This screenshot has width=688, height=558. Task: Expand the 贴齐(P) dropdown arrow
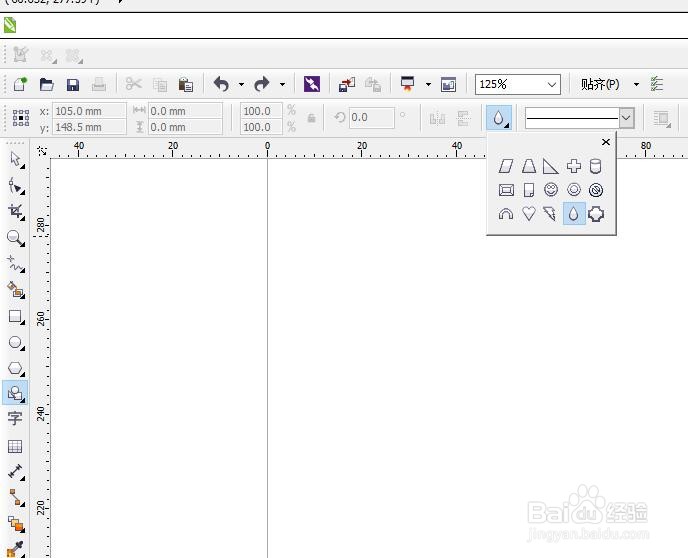pyautogui.click(x=636, y=84)
